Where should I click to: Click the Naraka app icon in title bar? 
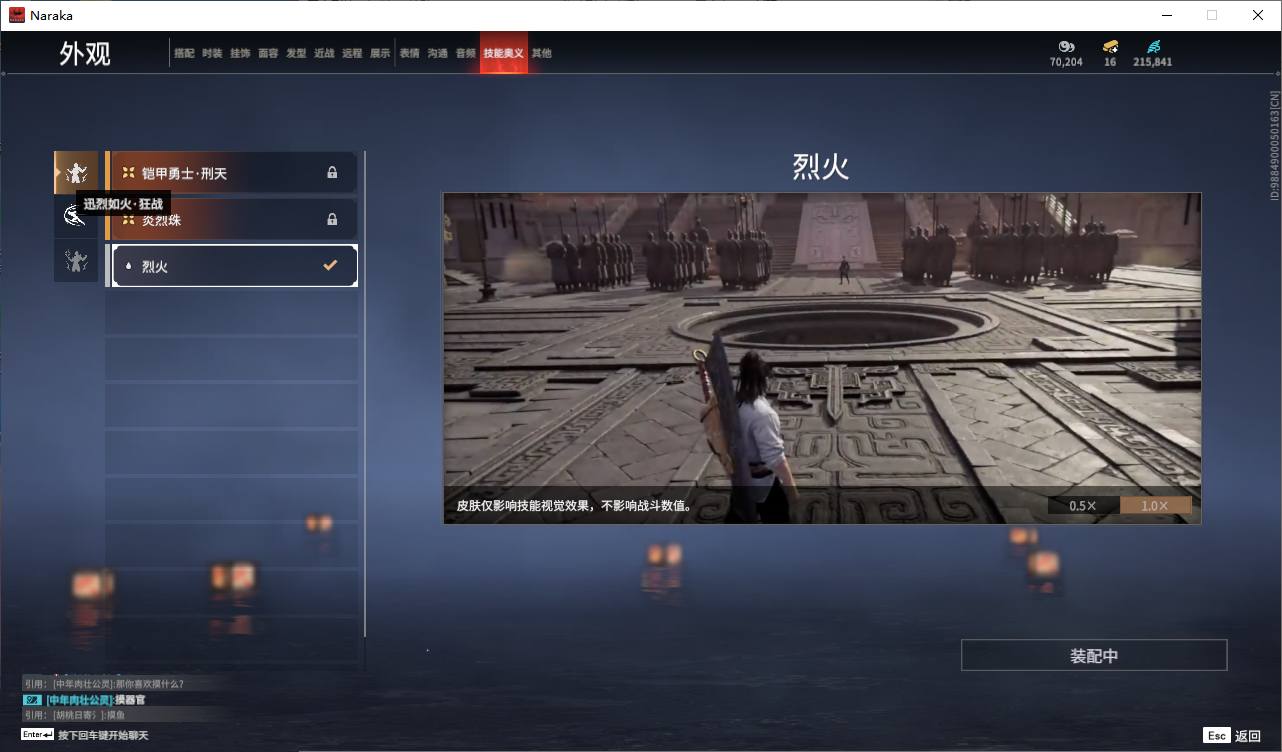(17, 15)
